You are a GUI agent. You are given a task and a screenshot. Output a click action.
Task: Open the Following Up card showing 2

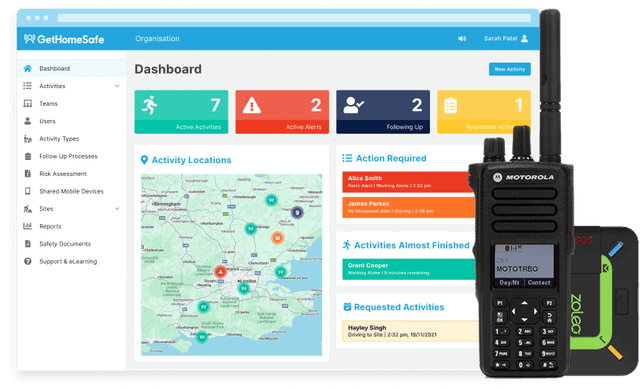click(383, 112)
